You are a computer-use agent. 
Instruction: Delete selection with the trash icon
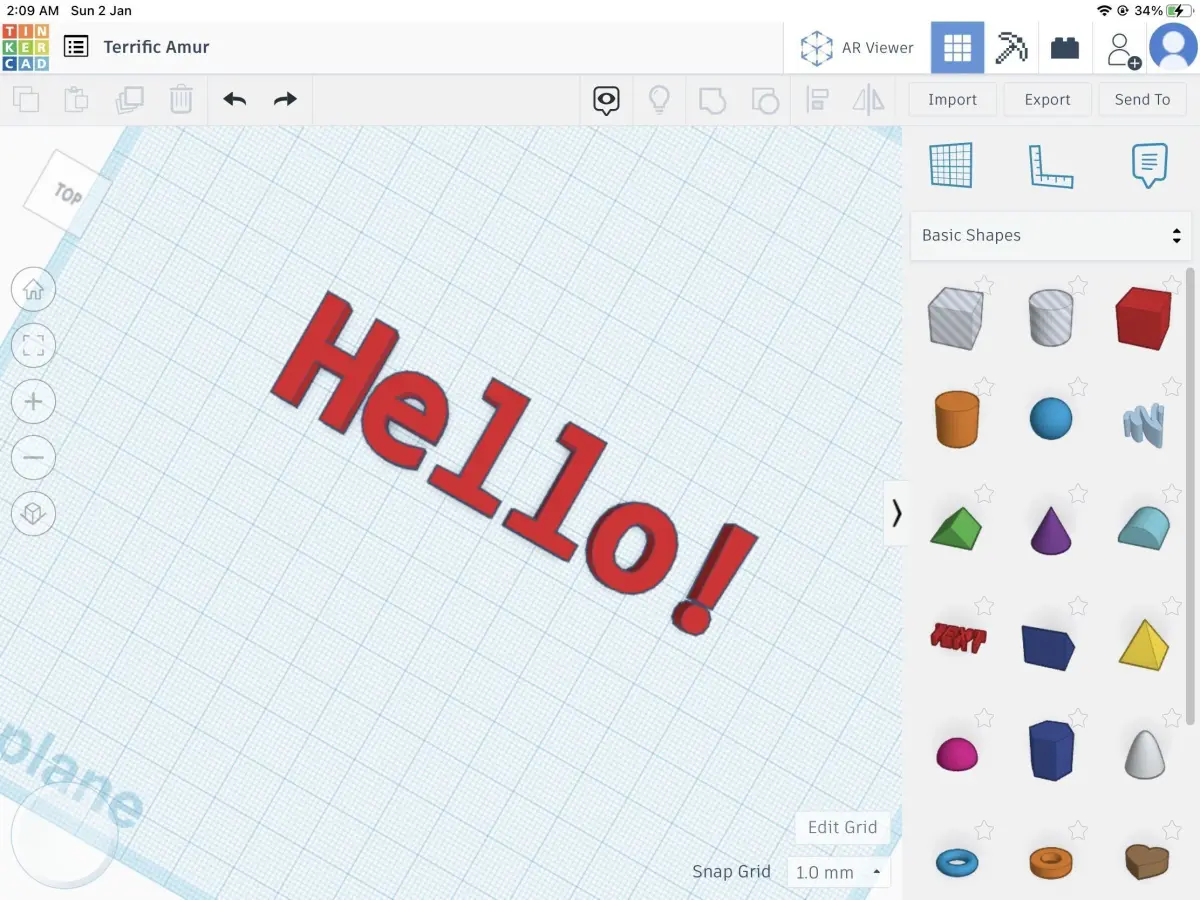[x=181, y=99]
